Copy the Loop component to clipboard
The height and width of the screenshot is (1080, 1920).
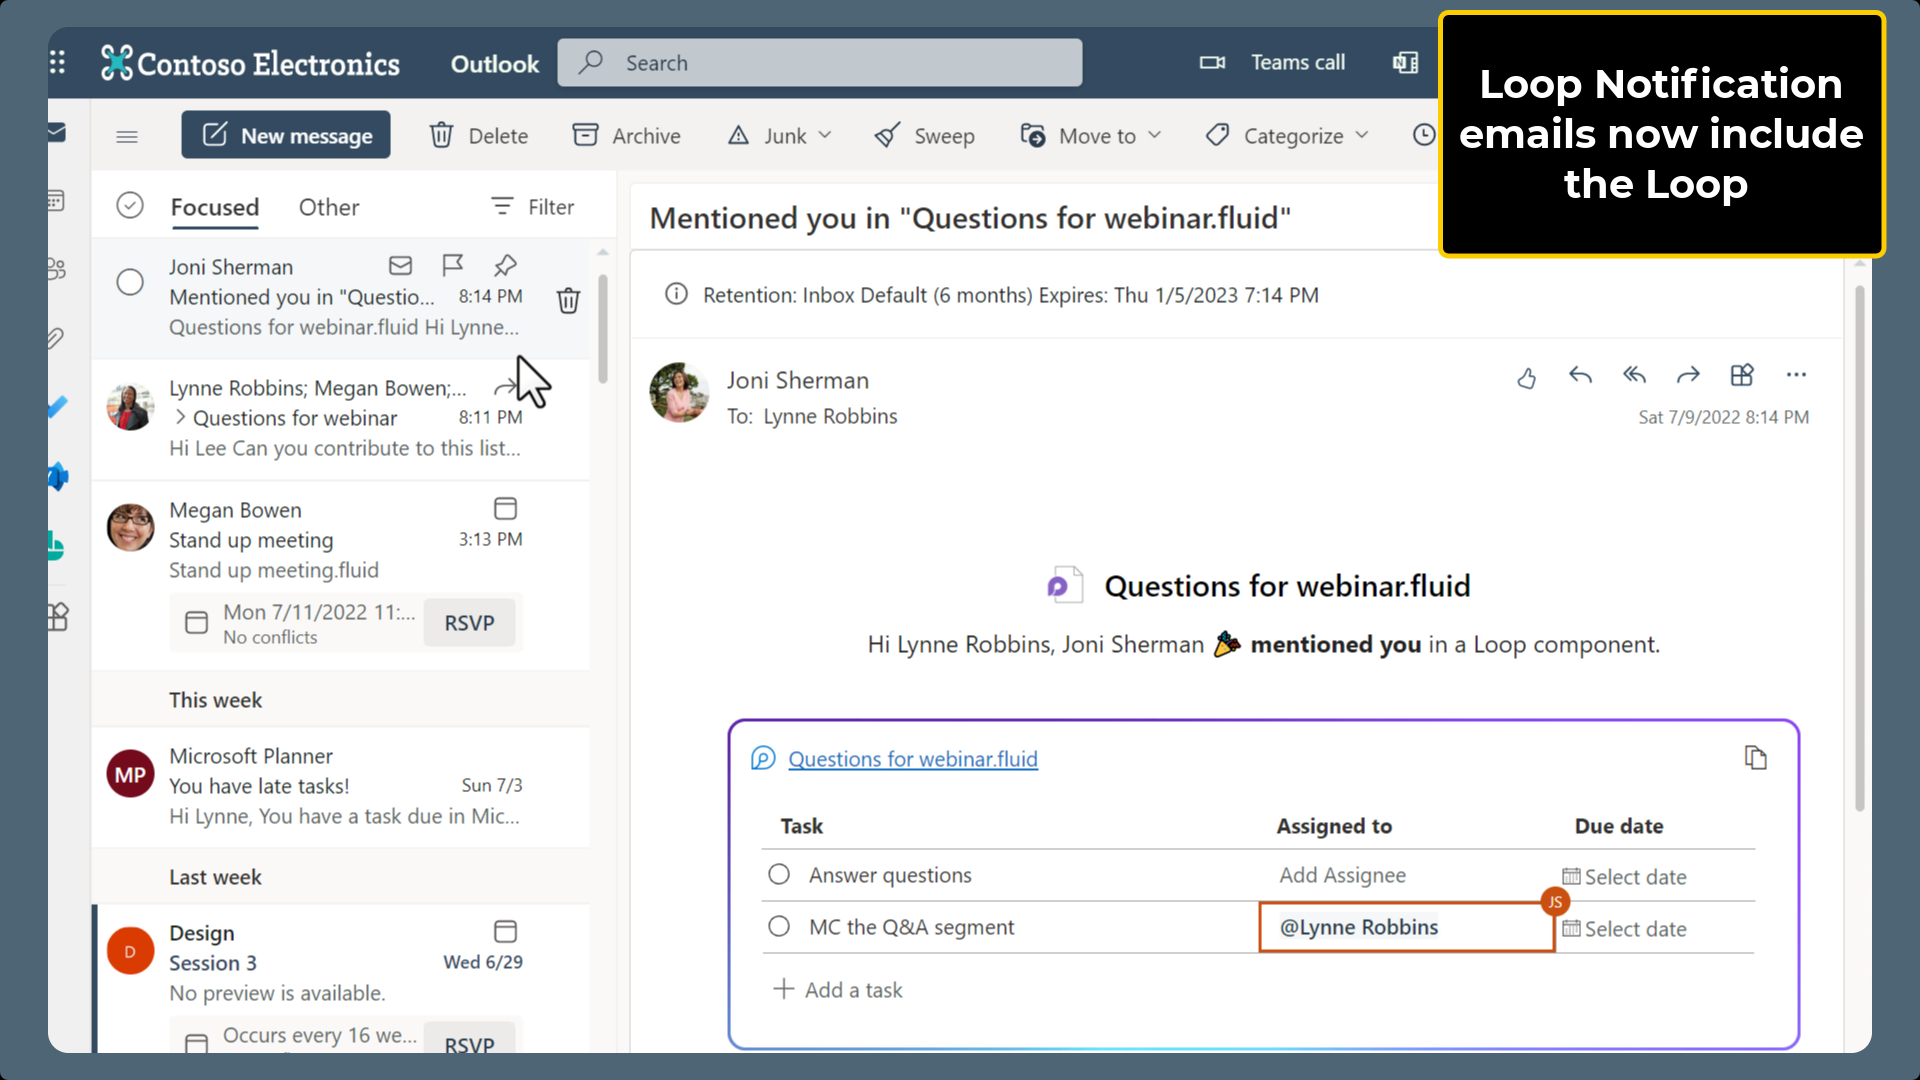(x=1757, y=757)
